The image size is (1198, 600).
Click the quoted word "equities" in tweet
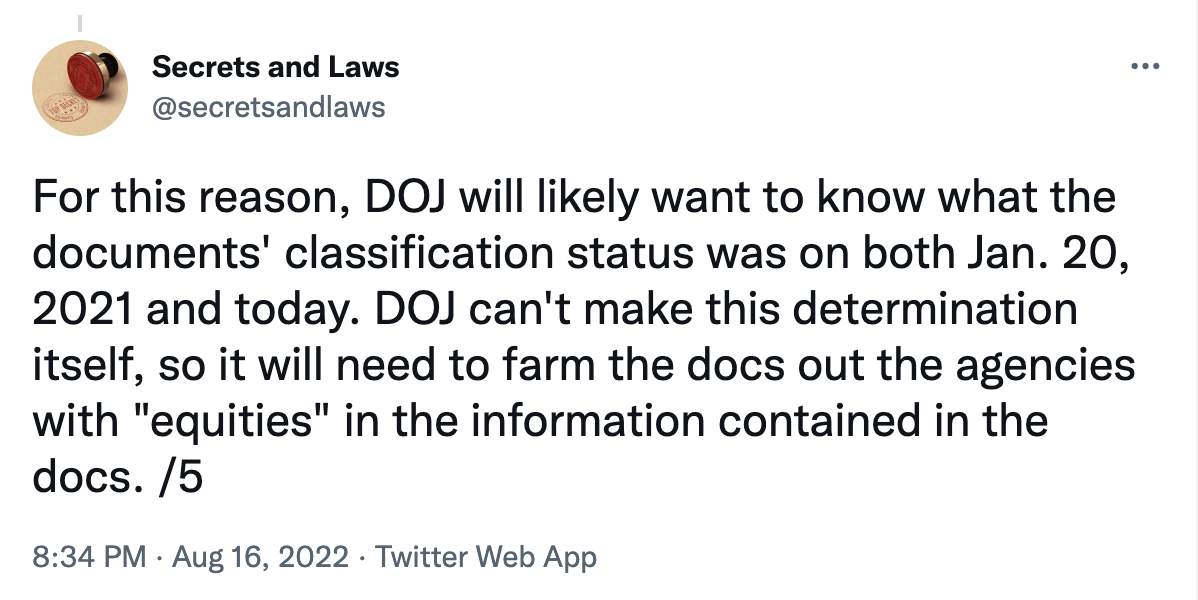click(x=229, y=421)
